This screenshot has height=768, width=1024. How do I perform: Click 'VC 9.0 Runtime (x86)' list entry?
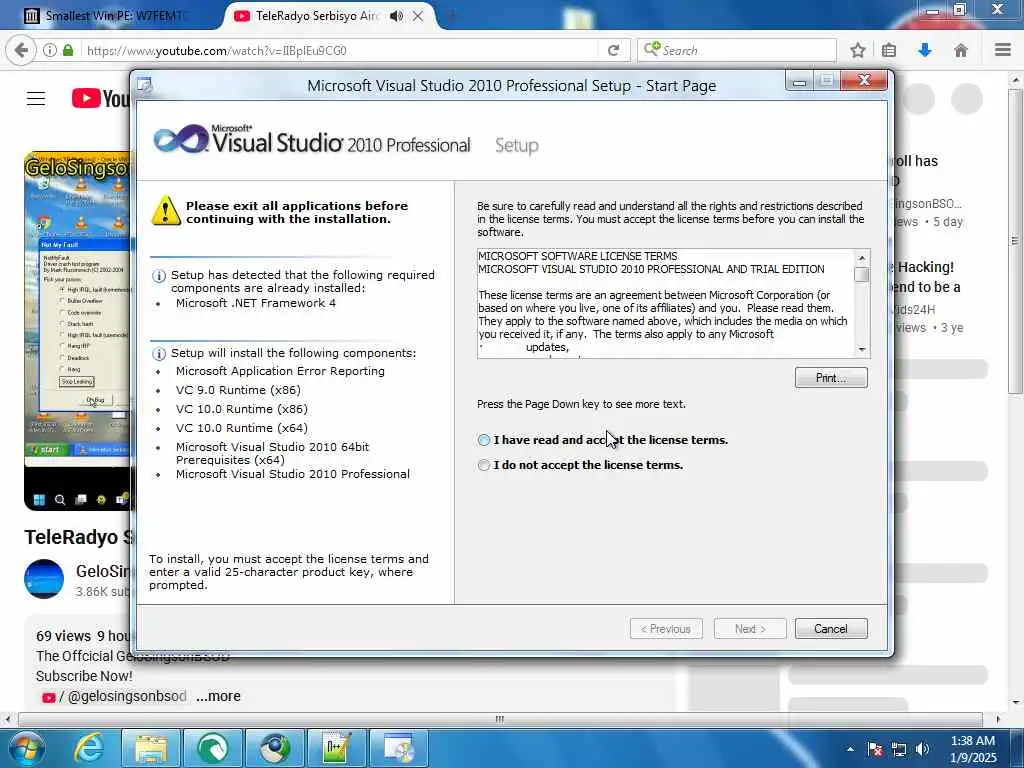[x=238, y=390]
